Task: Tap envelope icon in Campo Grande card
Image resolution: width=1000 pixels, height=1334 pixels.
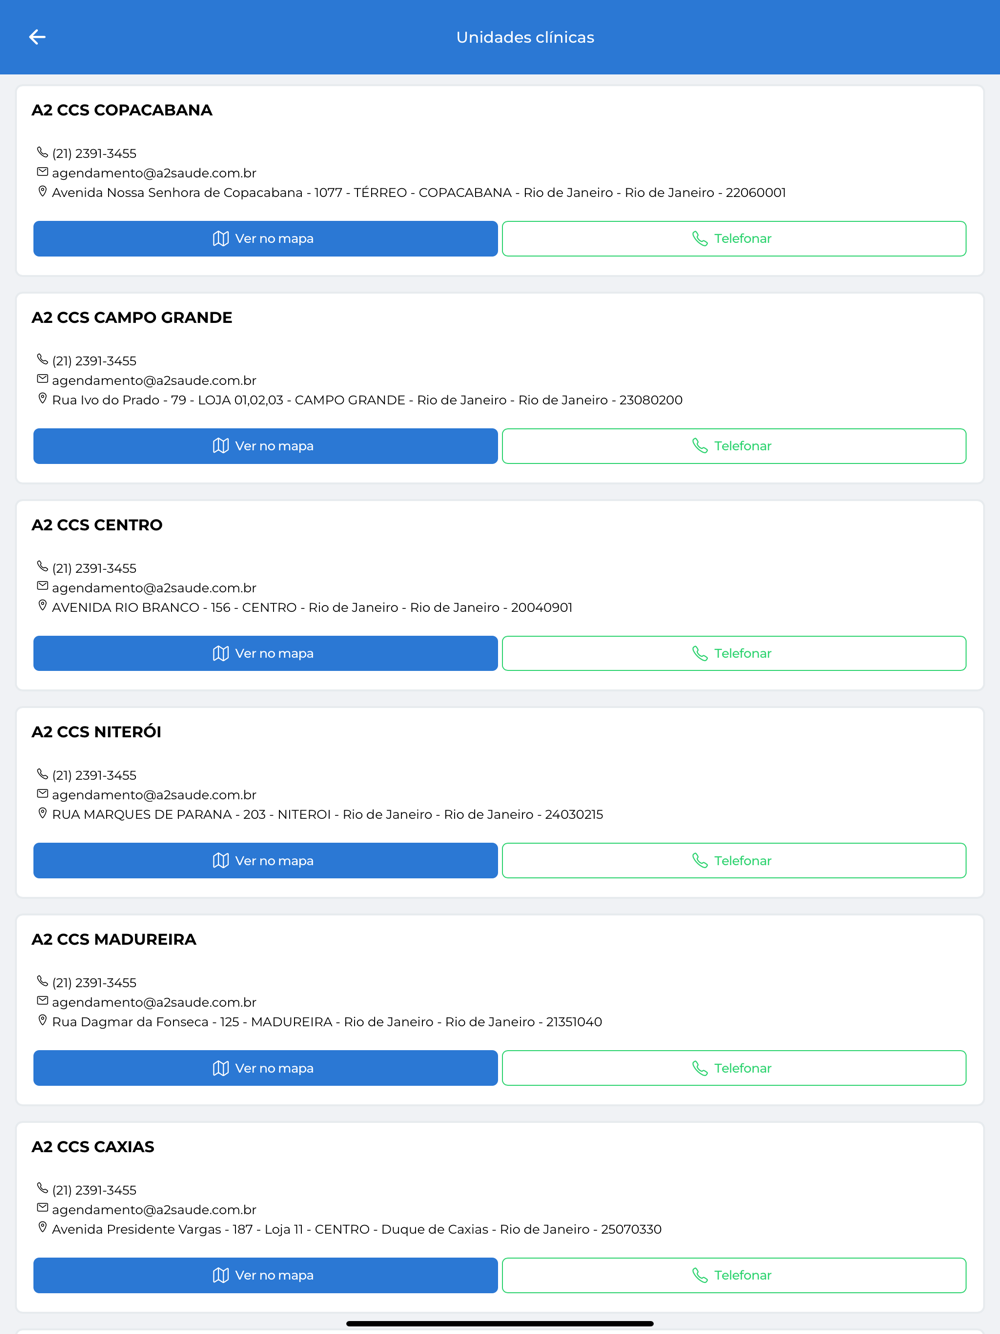Action: 42,380
